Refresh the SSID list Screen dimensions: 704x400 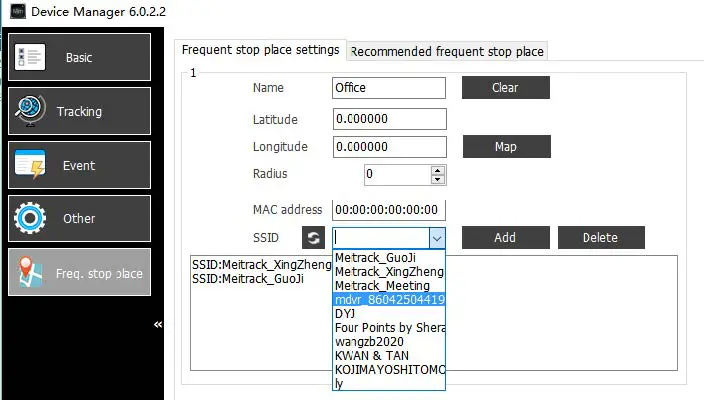point(313,237)
